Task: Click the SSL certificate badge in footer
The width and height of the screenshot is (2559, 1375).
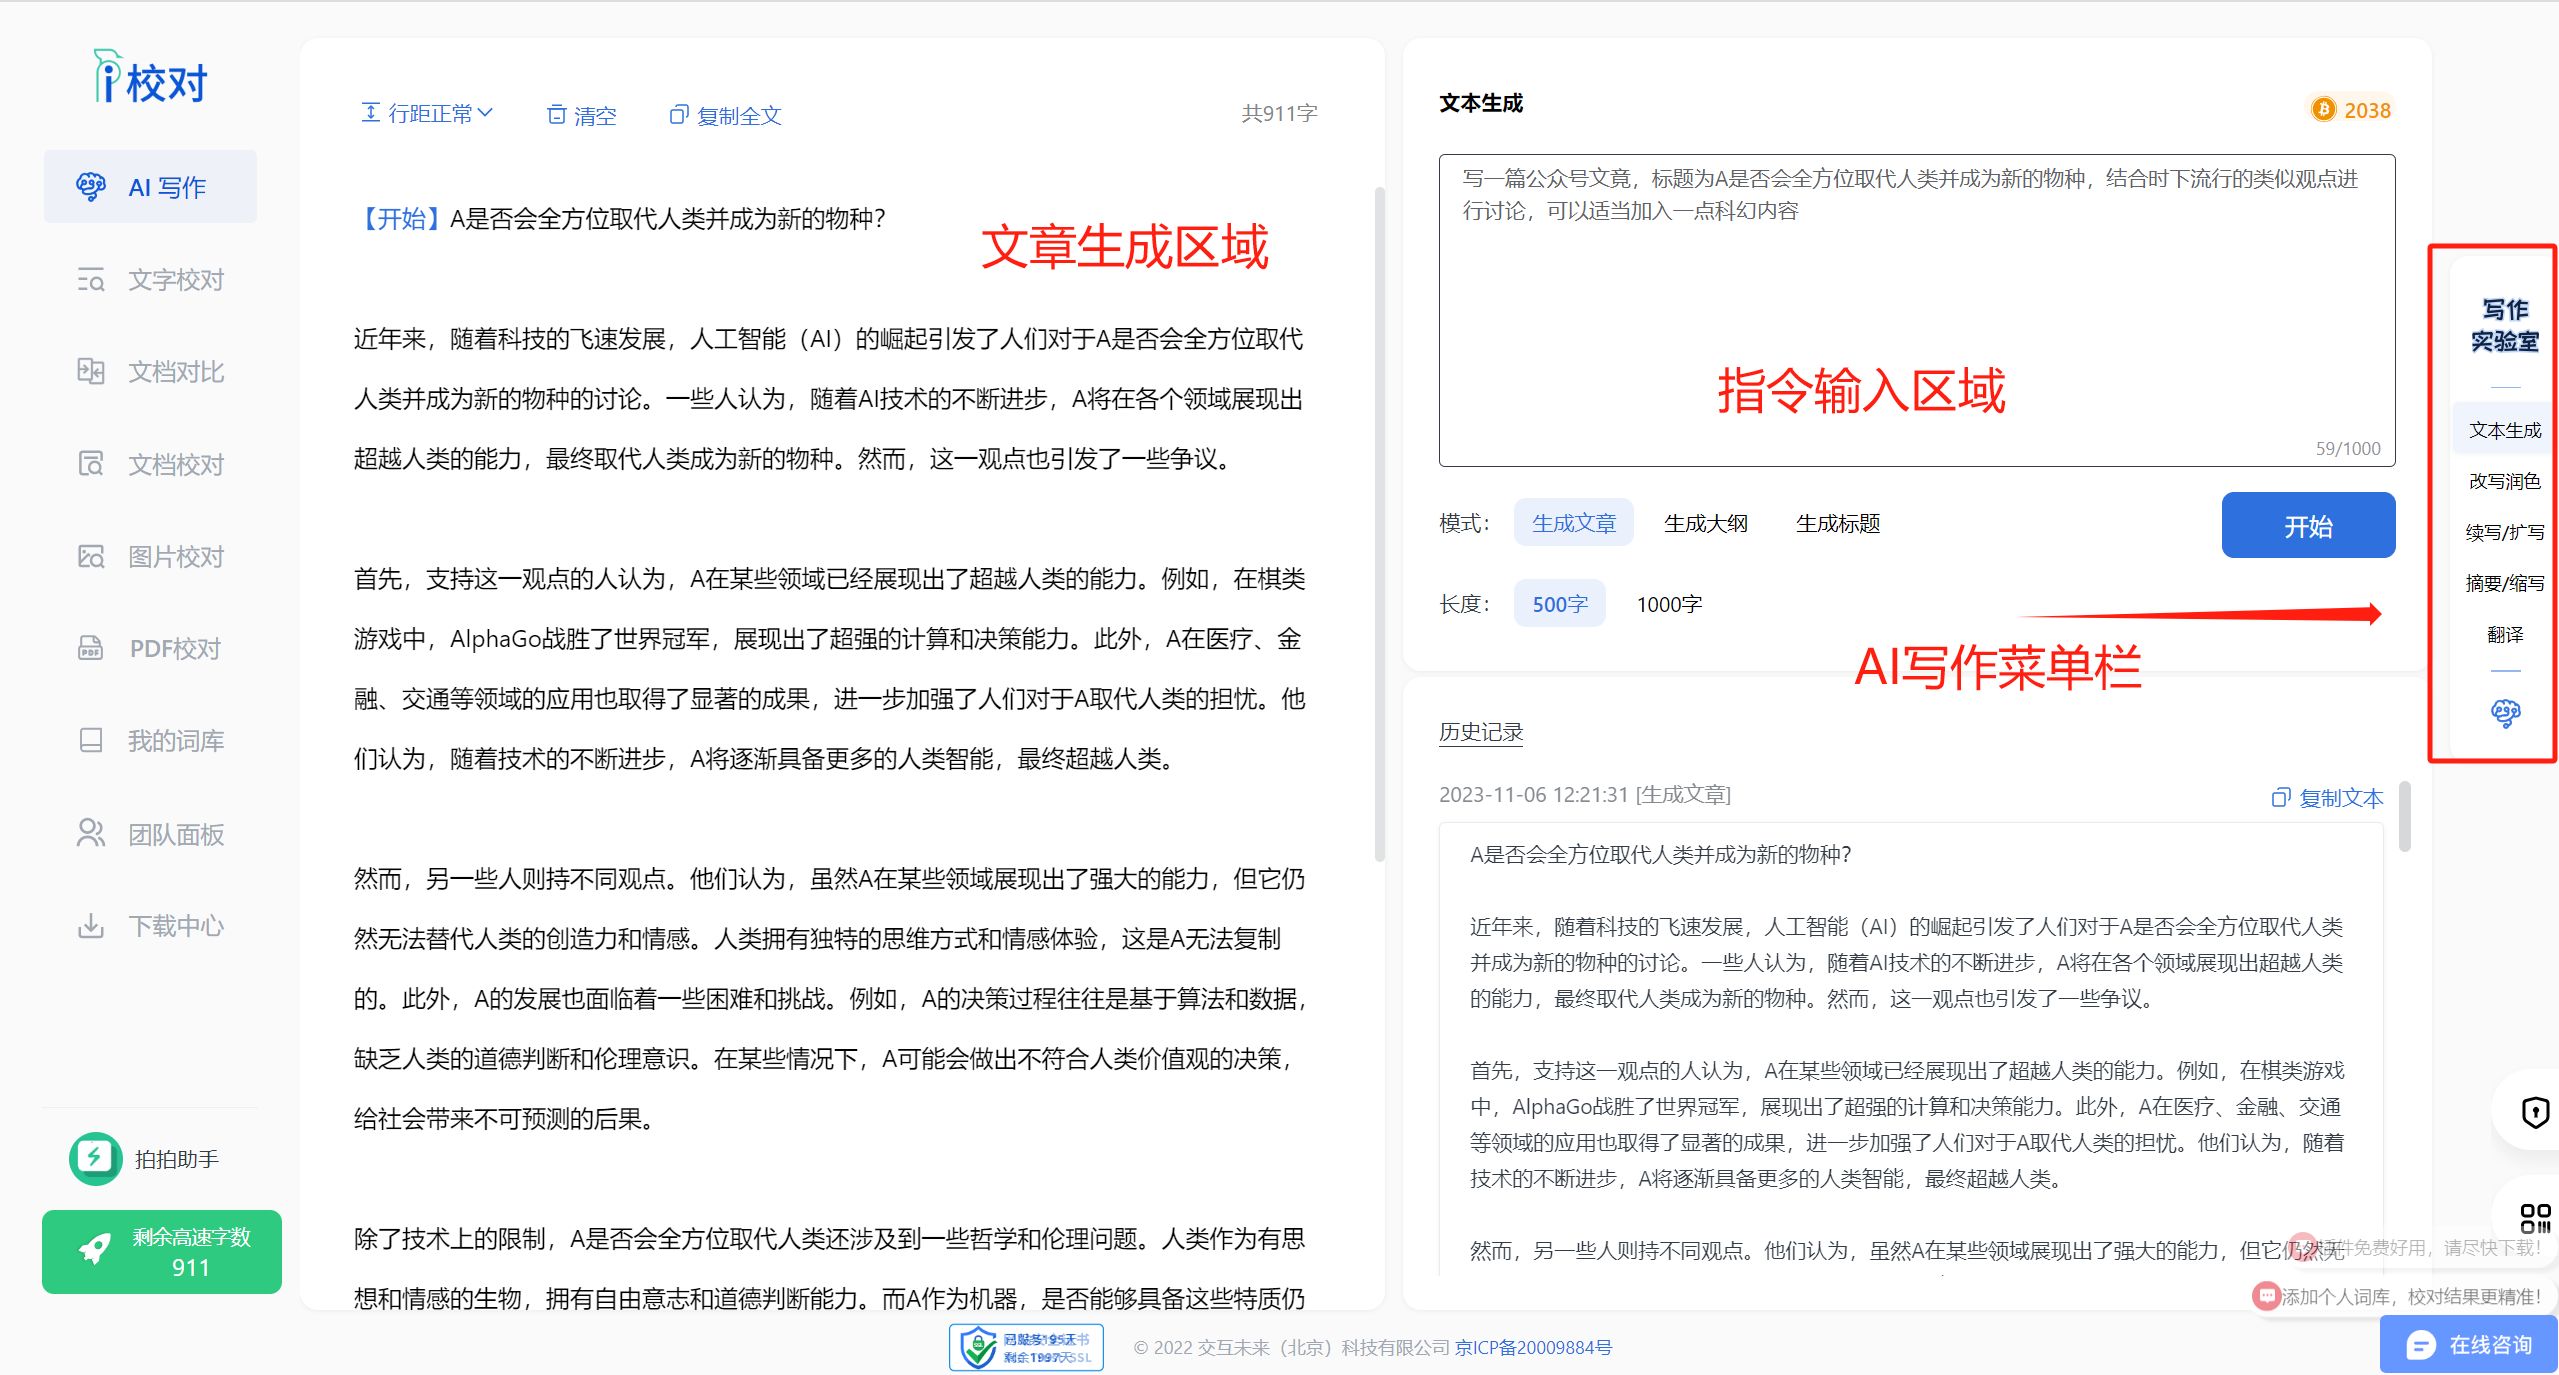Action: coord(1026,1348)
